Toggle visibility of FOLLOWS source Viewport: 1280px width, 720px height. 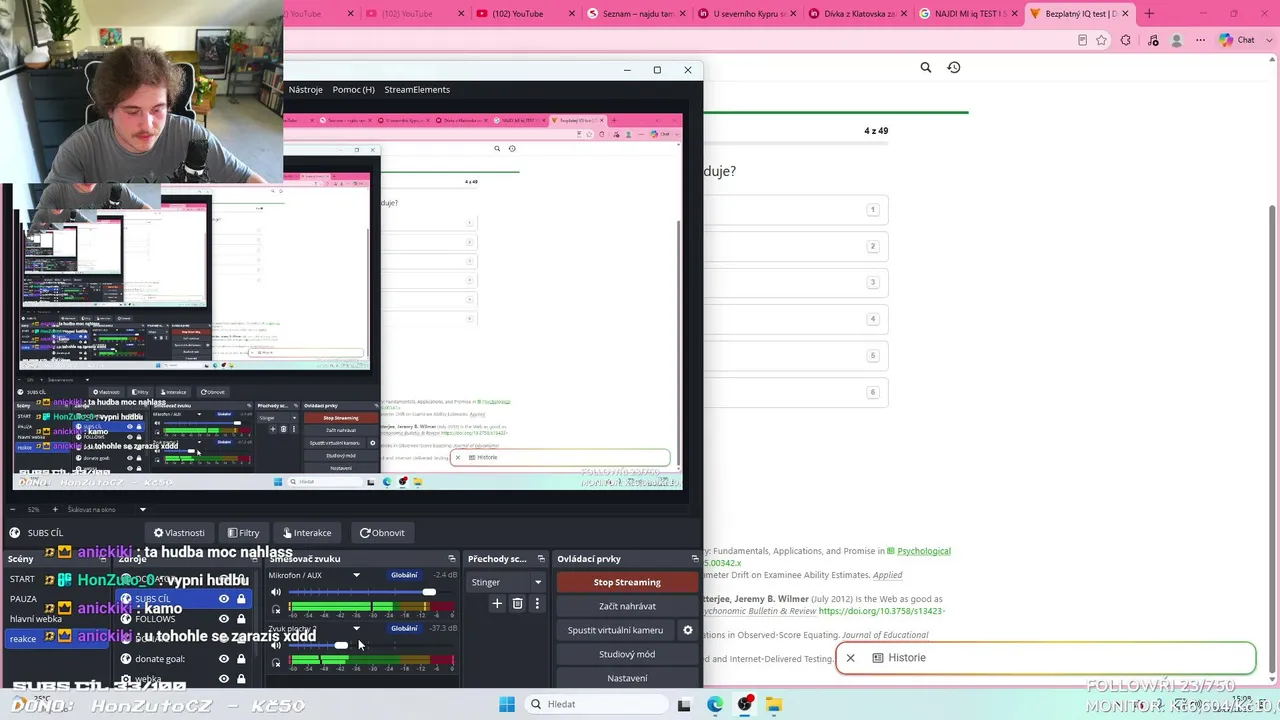click(x=224, y=619)
